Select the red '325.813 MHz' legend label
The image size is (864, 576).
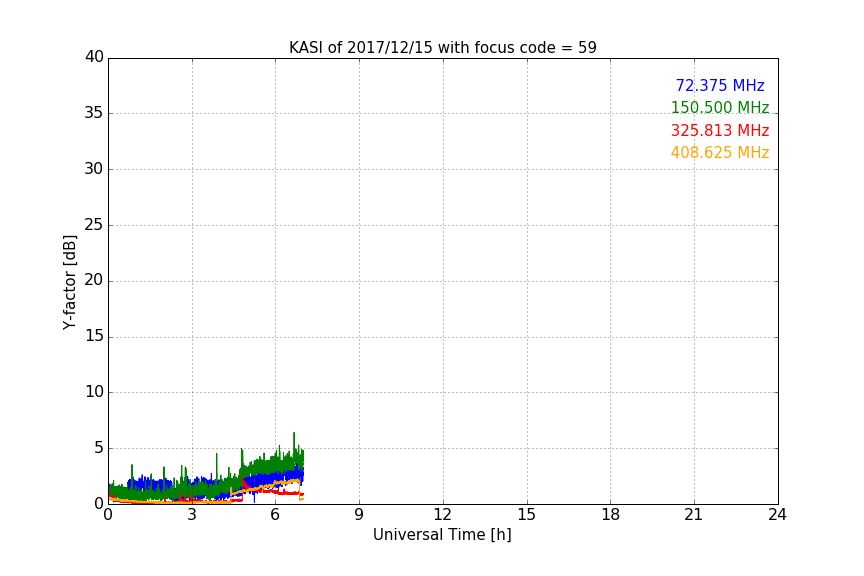[720, 130]
